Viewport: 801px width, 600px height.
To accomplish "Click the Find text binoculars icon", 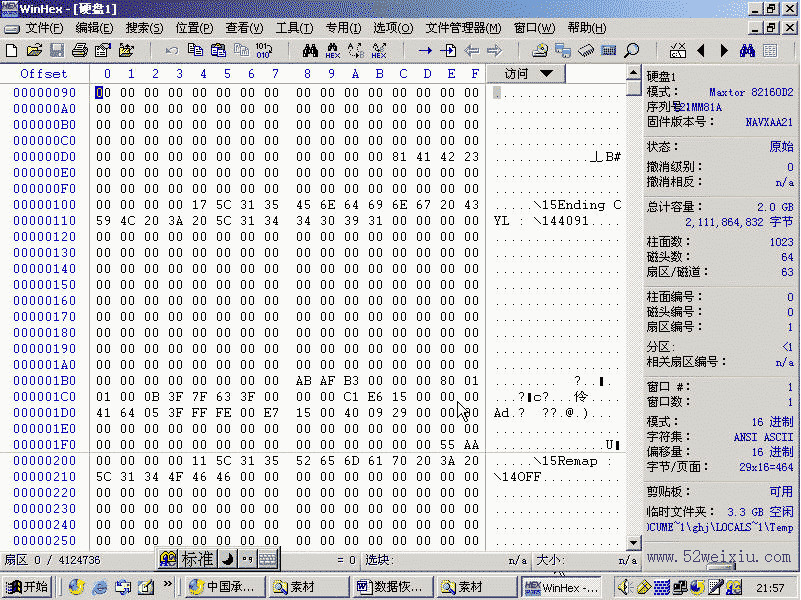I will (x=309, y=50).
